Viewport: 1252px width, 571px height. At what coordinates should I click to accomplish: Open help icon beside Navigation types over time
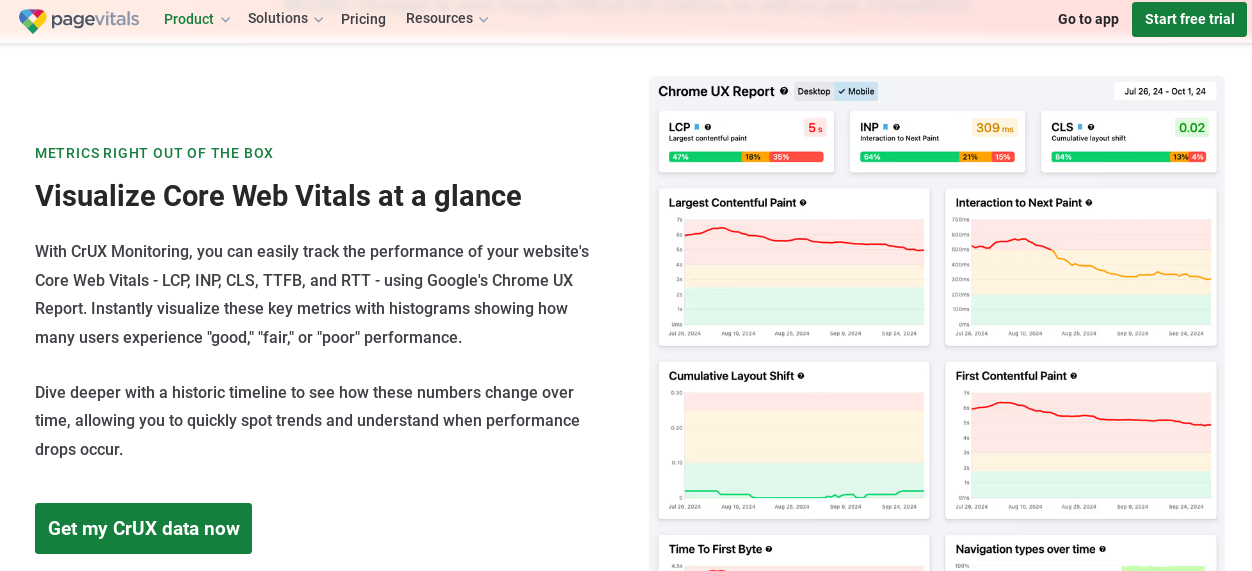1102,549
